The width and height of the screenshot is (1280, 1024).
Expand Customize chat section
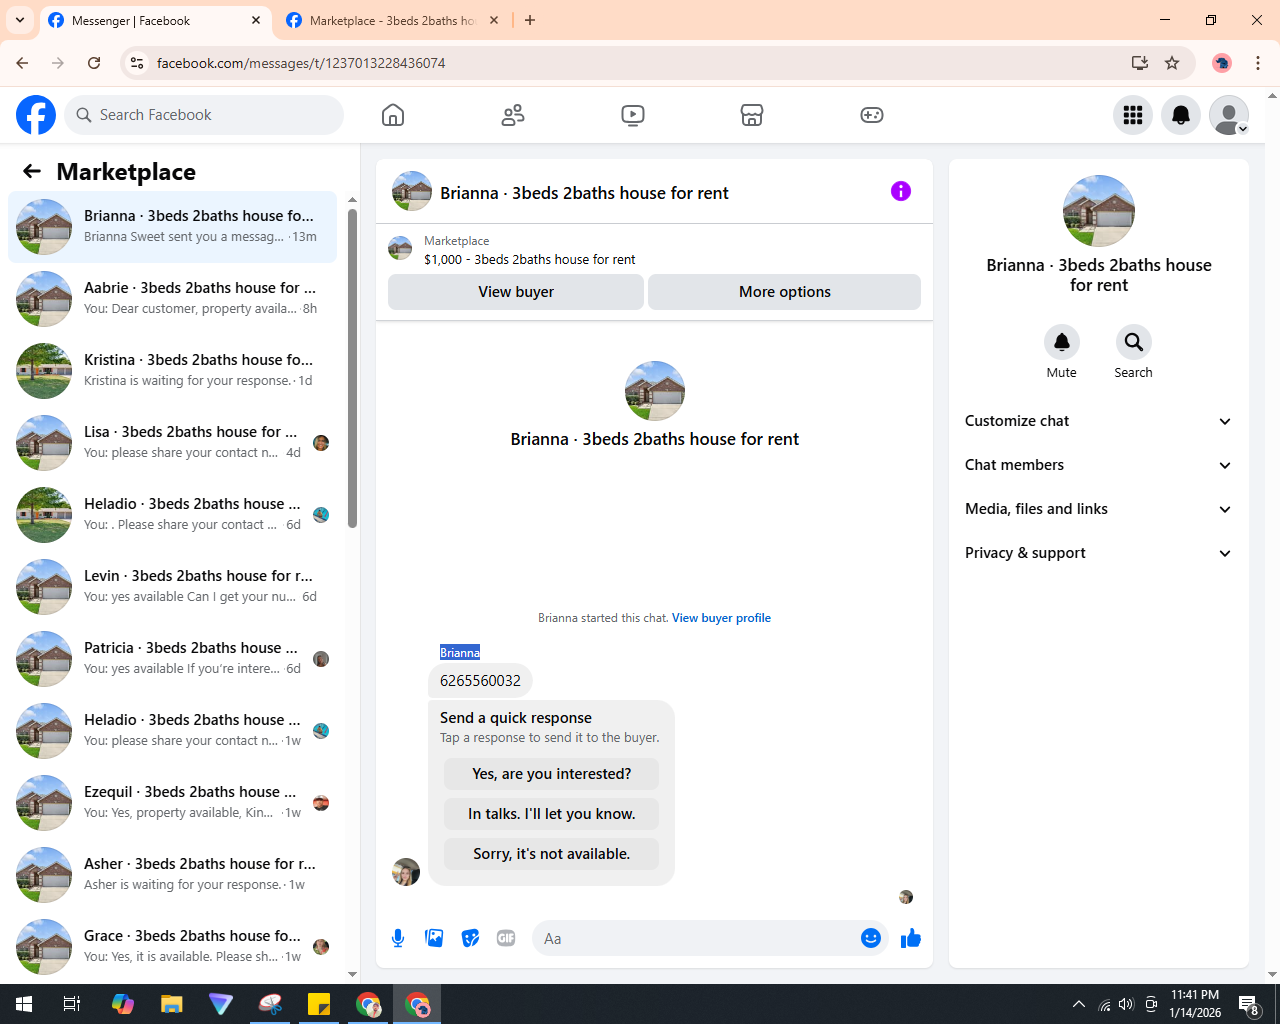[x=1098, y=421]
